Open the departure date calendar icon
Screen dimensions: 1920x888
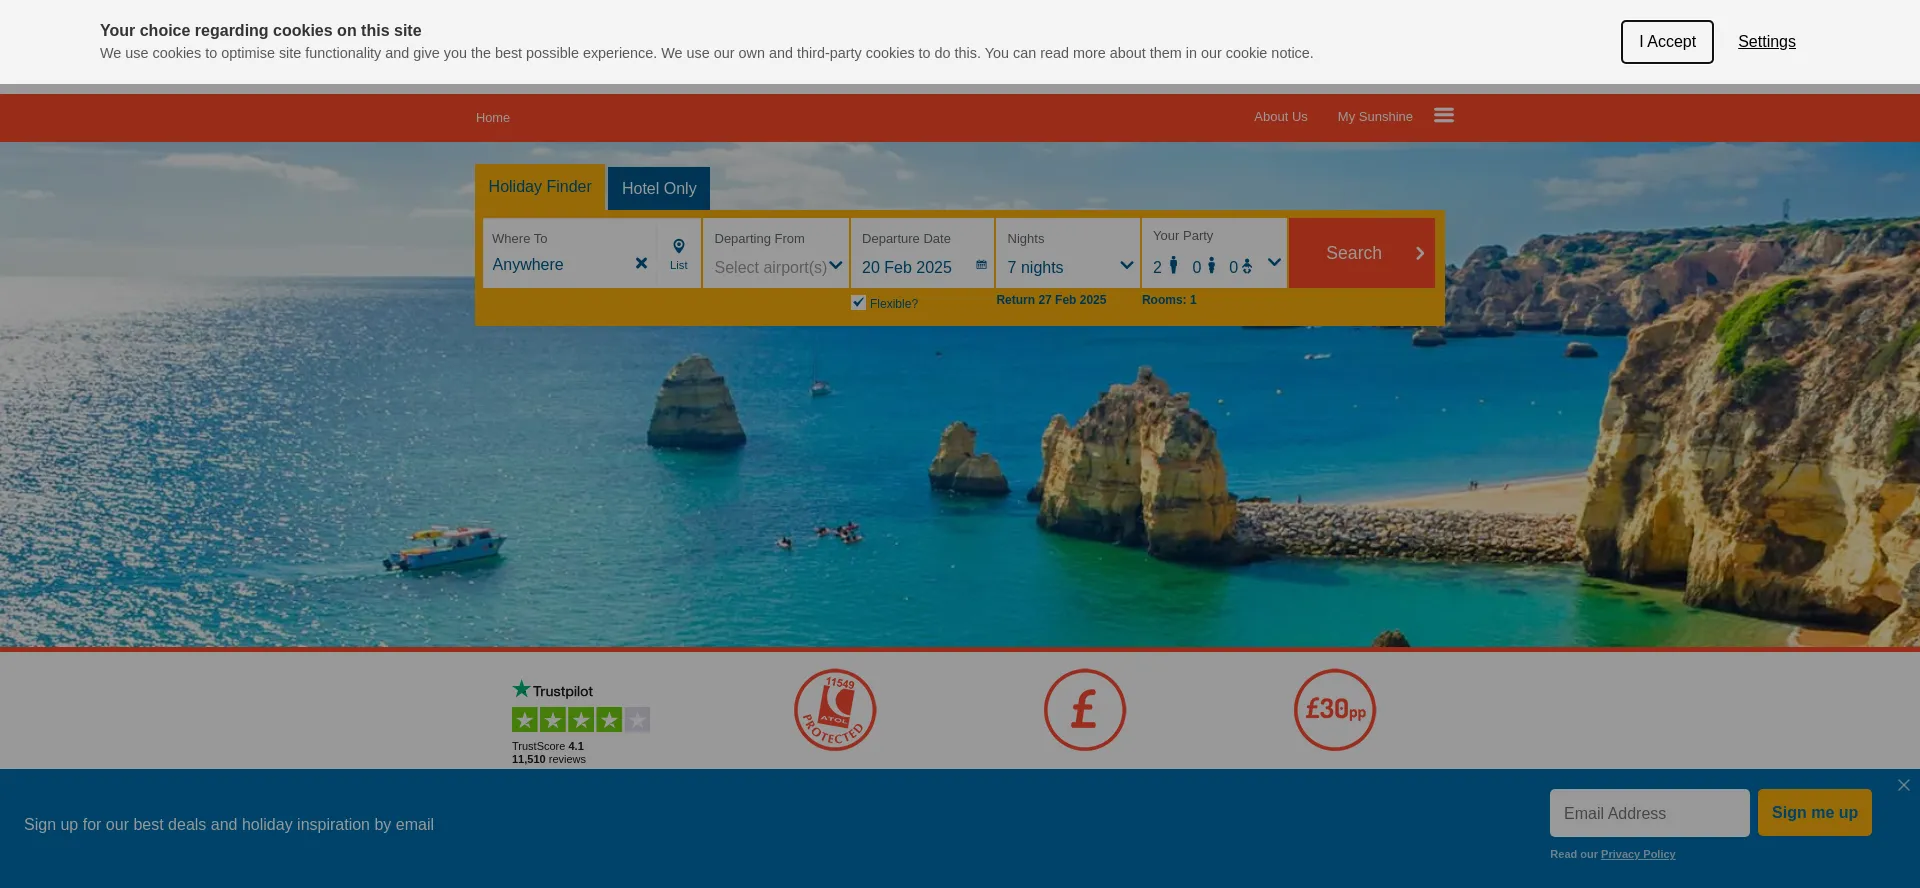[981, 265]
